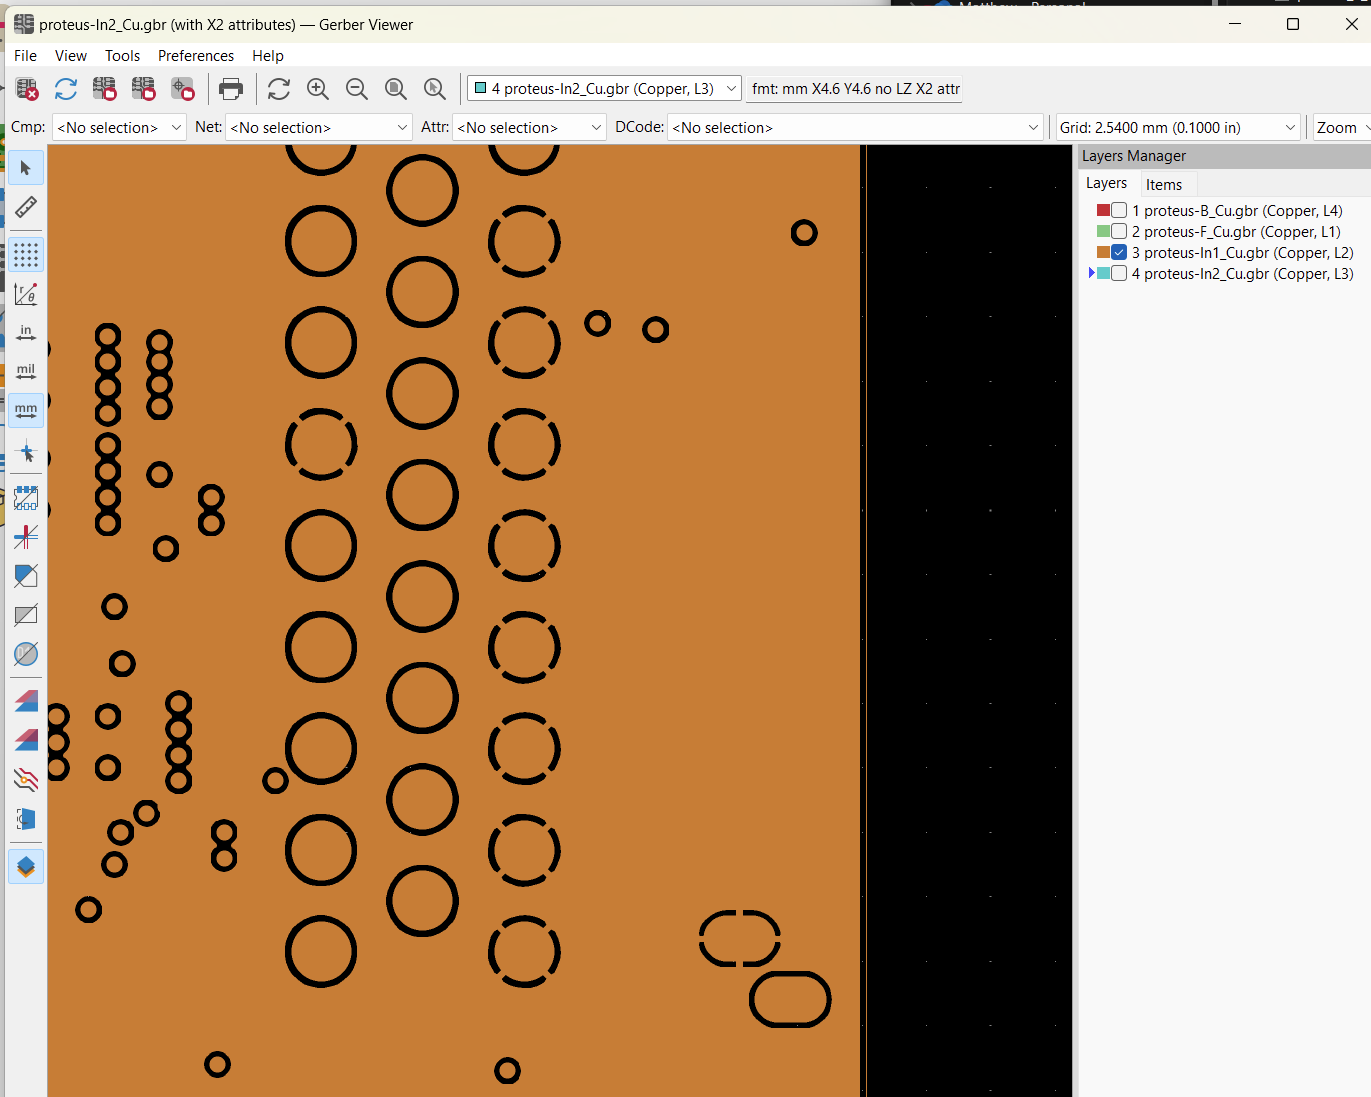Click red color swatch of proteus-B_Cu layer
The height and width of the screenshot is (1097, 1371).
click(1103, 210)
